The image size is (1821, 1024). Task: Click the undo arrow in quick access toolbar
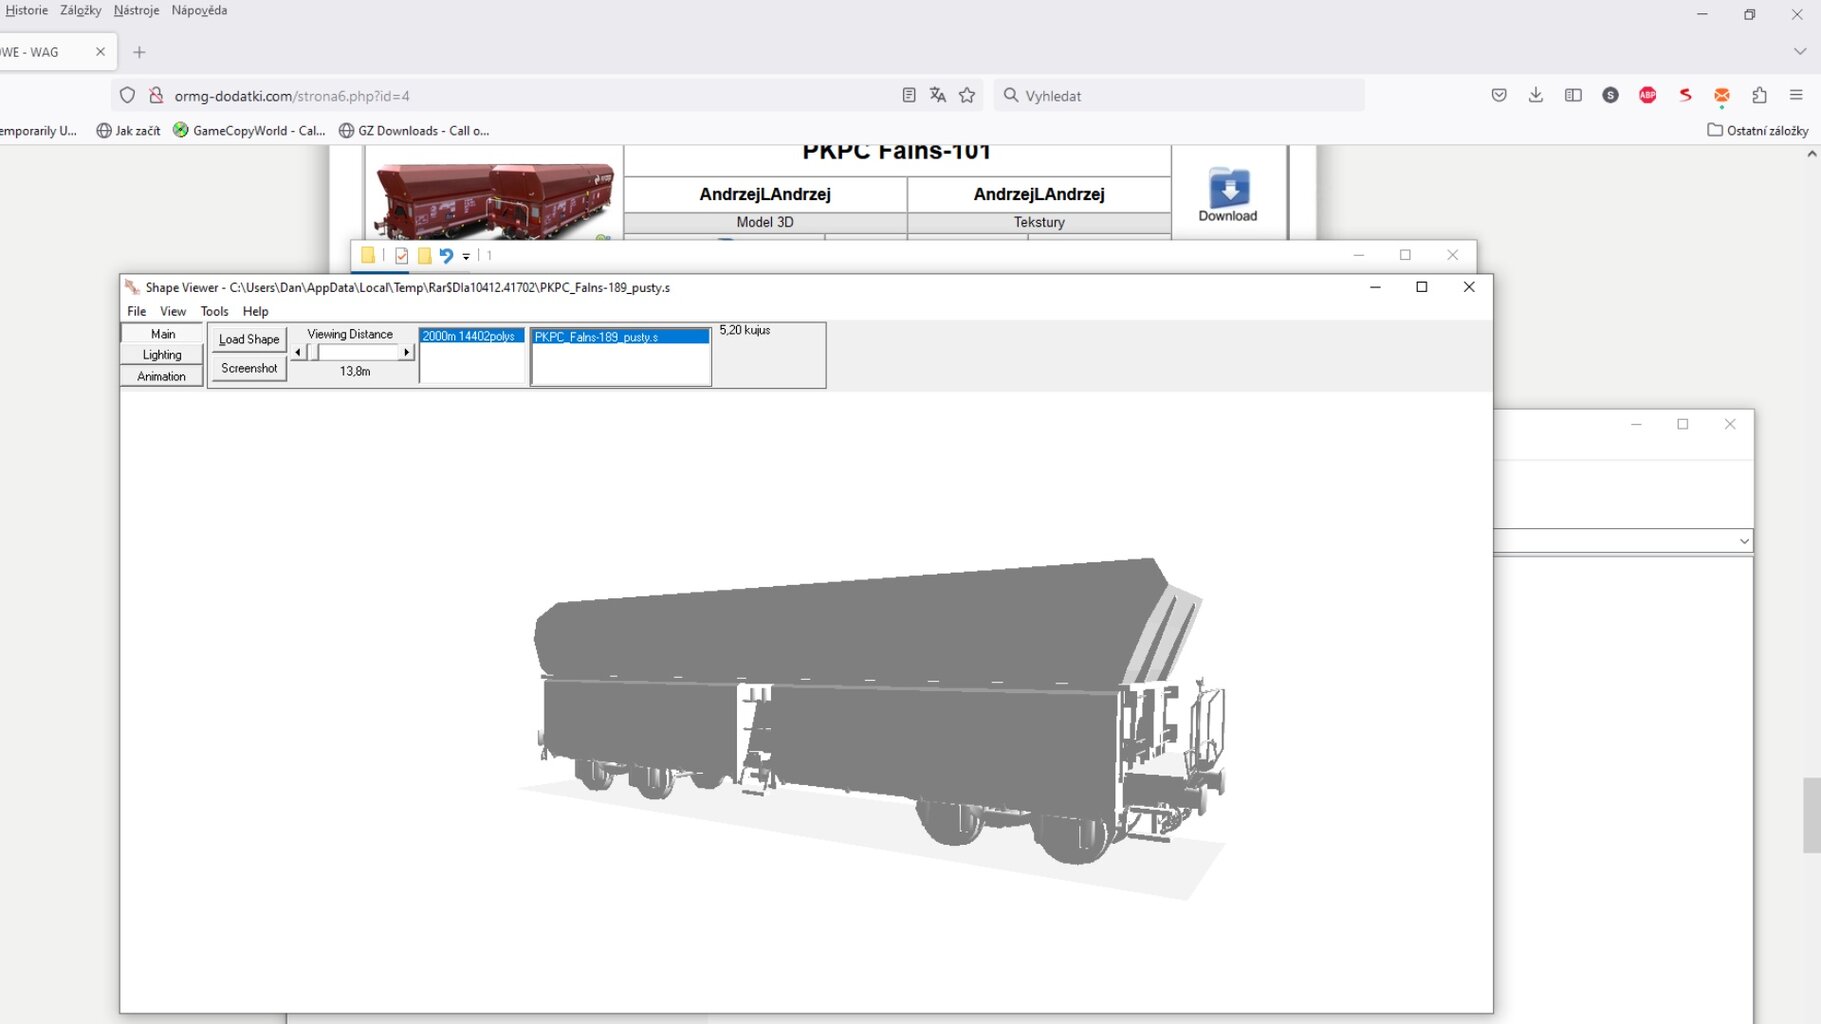click(446, 256)
